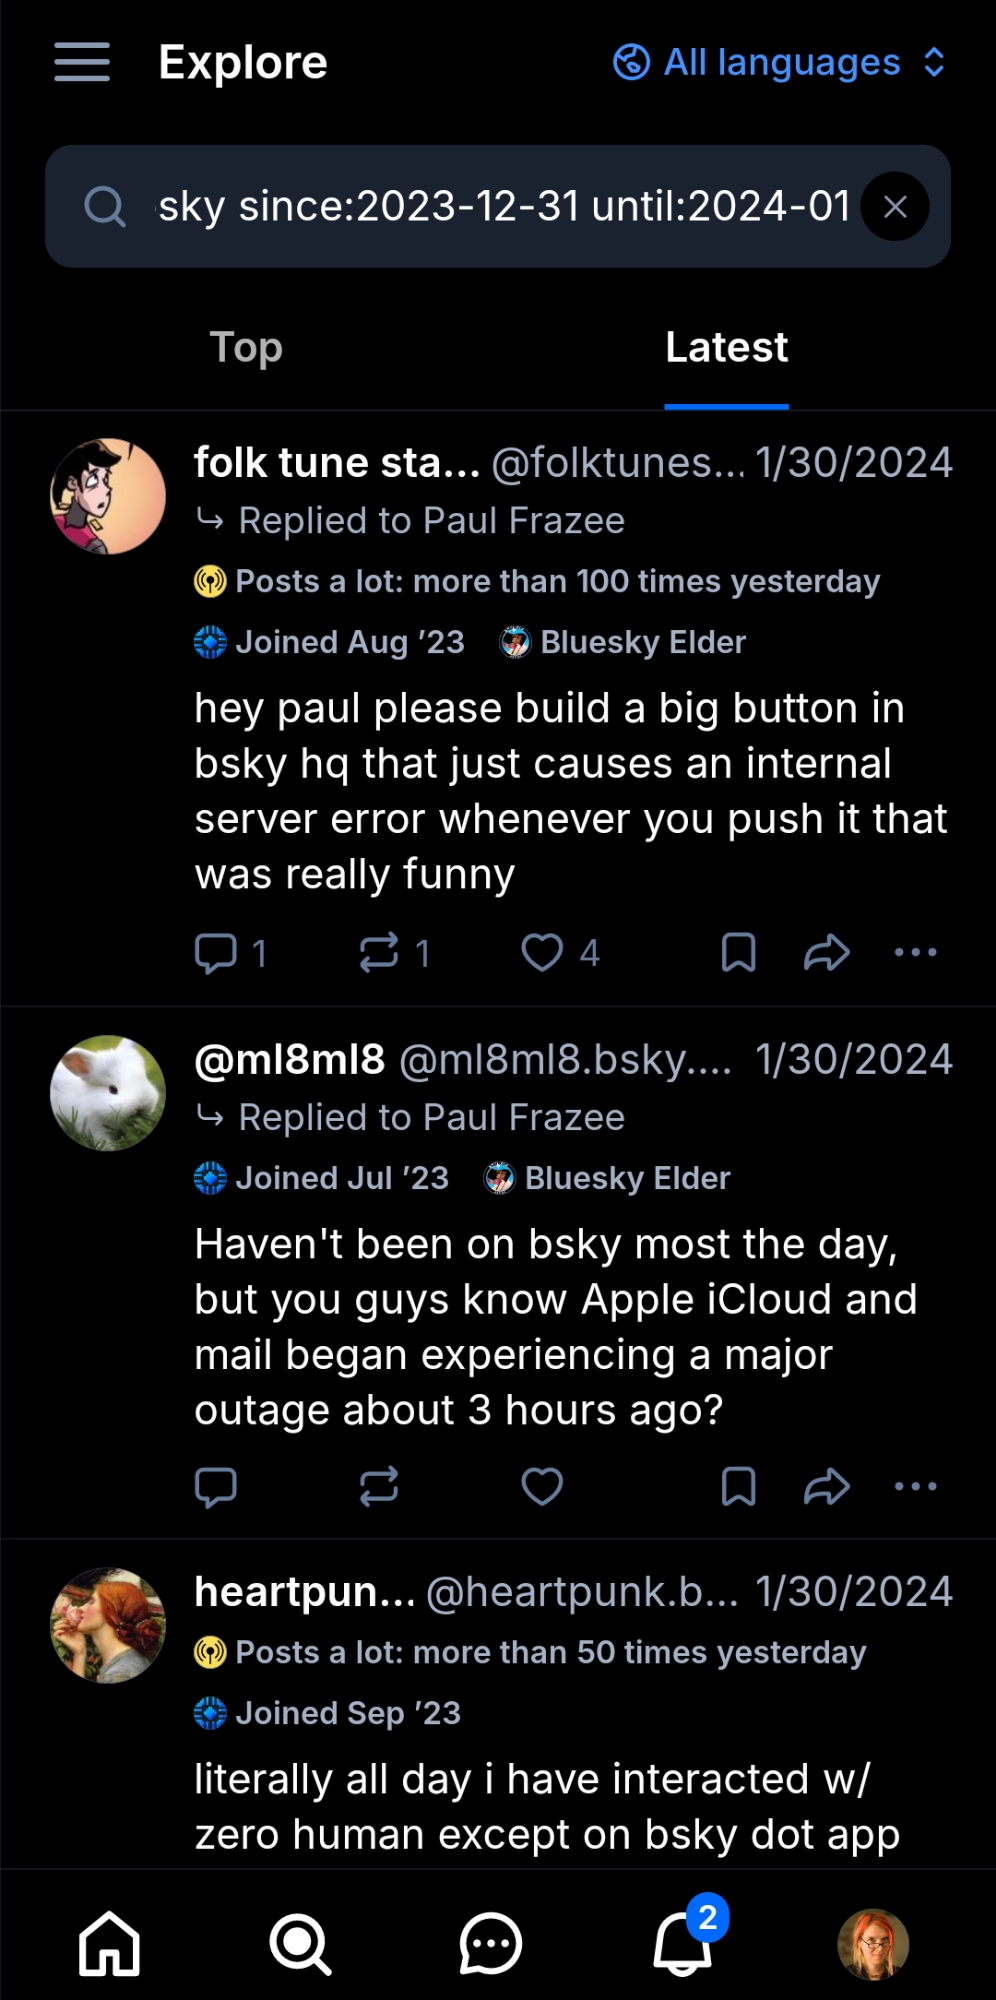Select the Latest results tab
This screenshot has width=996, height=2000.
(x=726, y=348)
